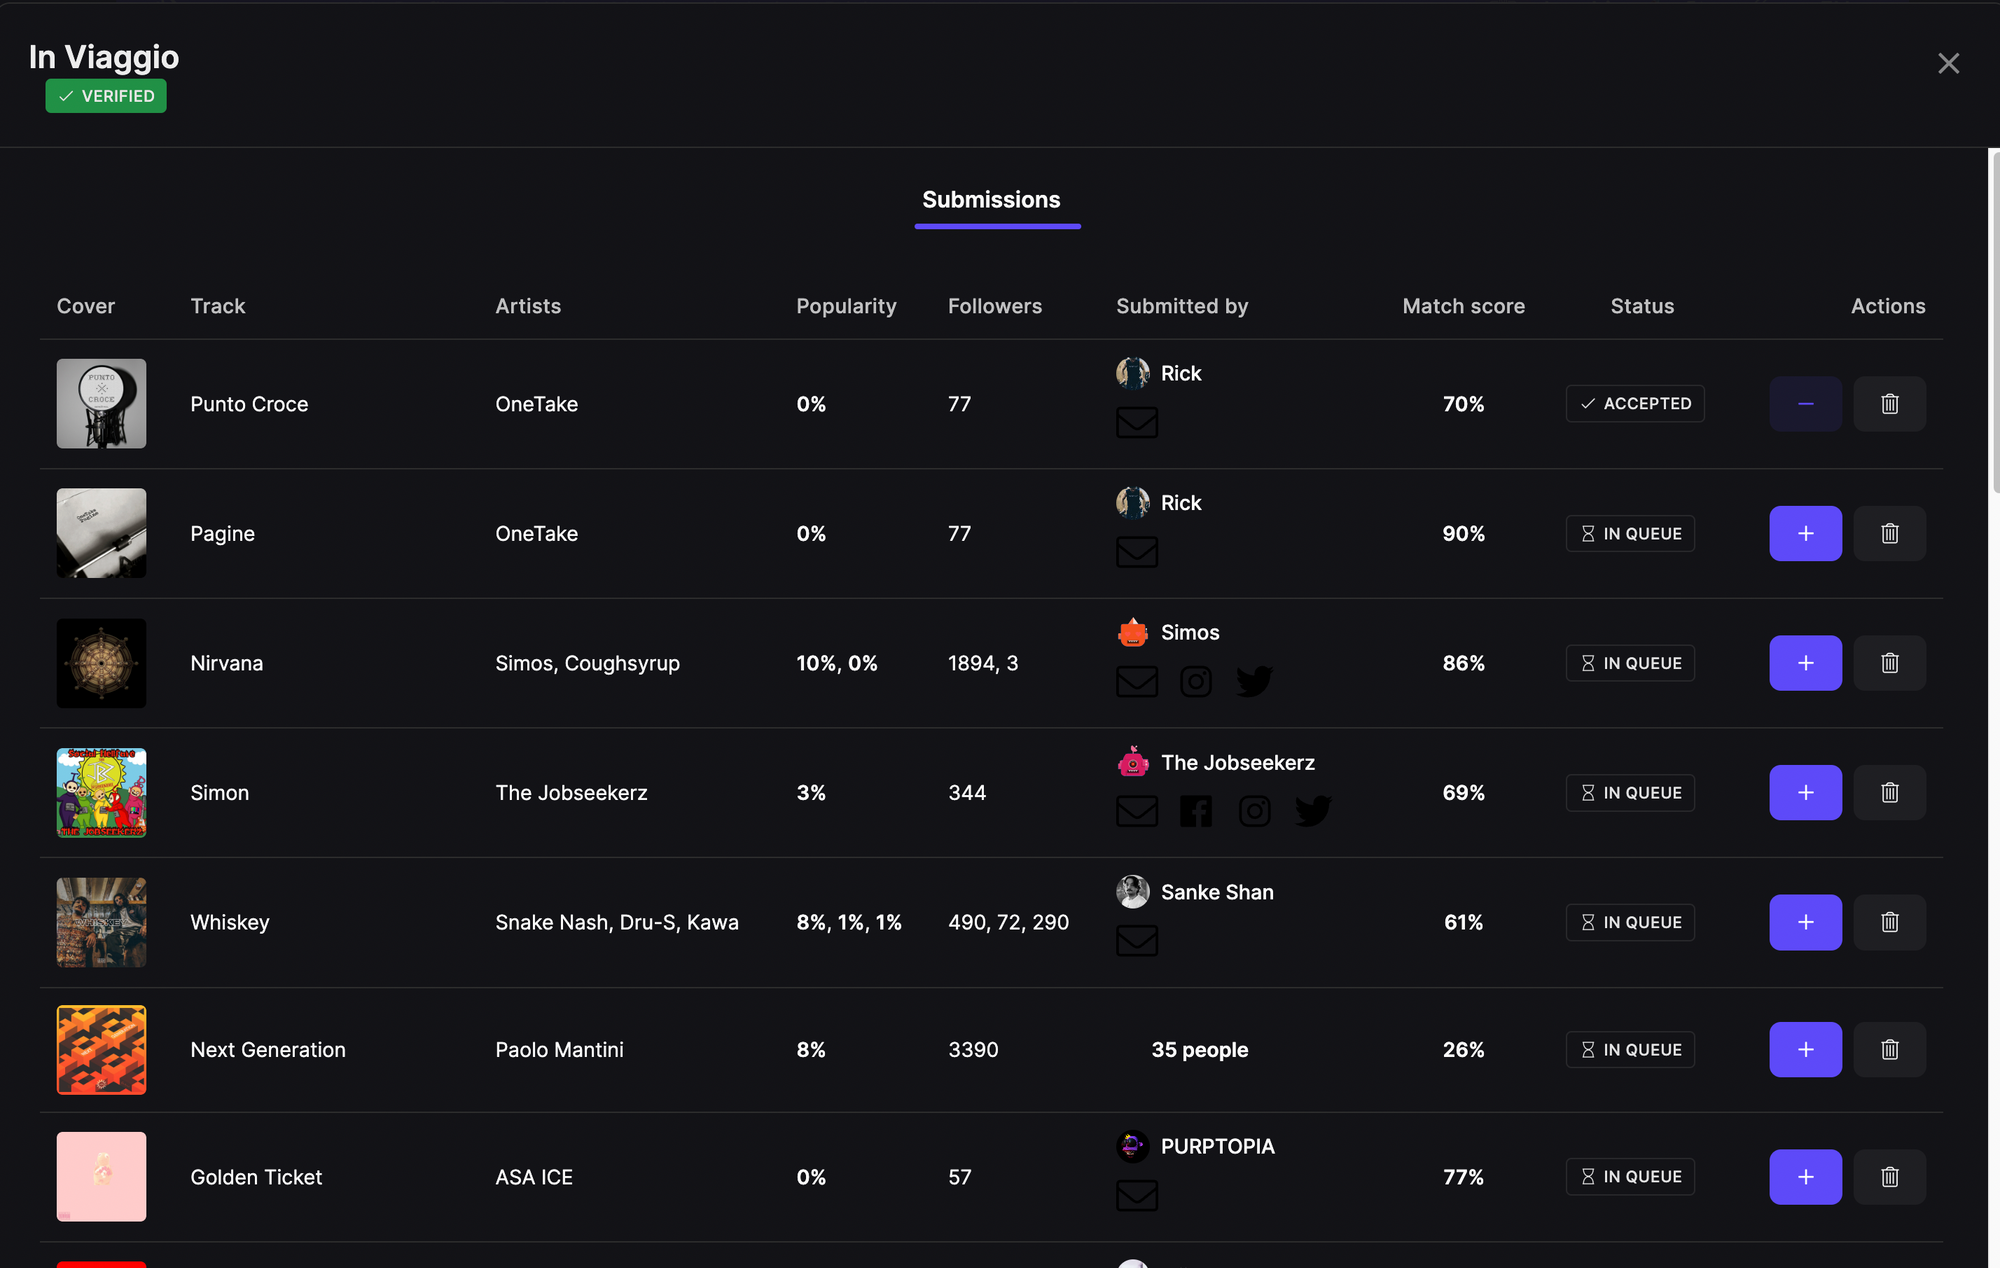Add Nirvana using the plus button
This screenshot has height=1268, width=2000.
1805,663
